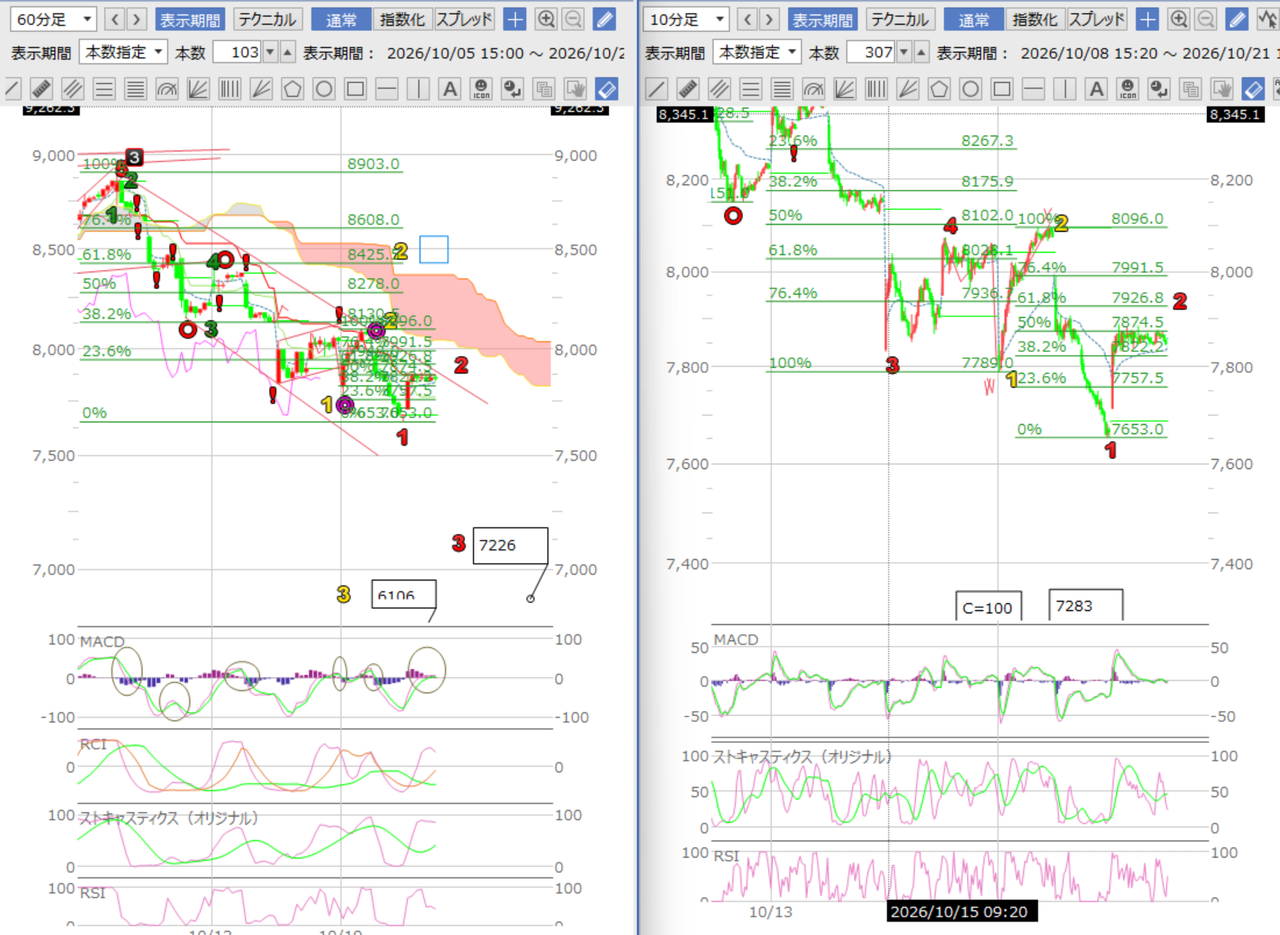This screenshot has height=935, width=1280.
Task: Choose the text A tool in the 60分足 chart
Action: [450, 88]
